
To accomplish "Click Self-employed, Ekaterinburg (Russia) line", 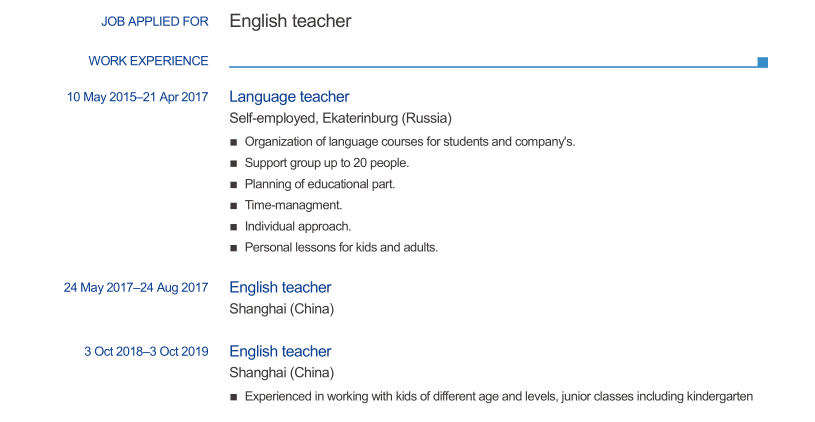I will coord(340,118).
